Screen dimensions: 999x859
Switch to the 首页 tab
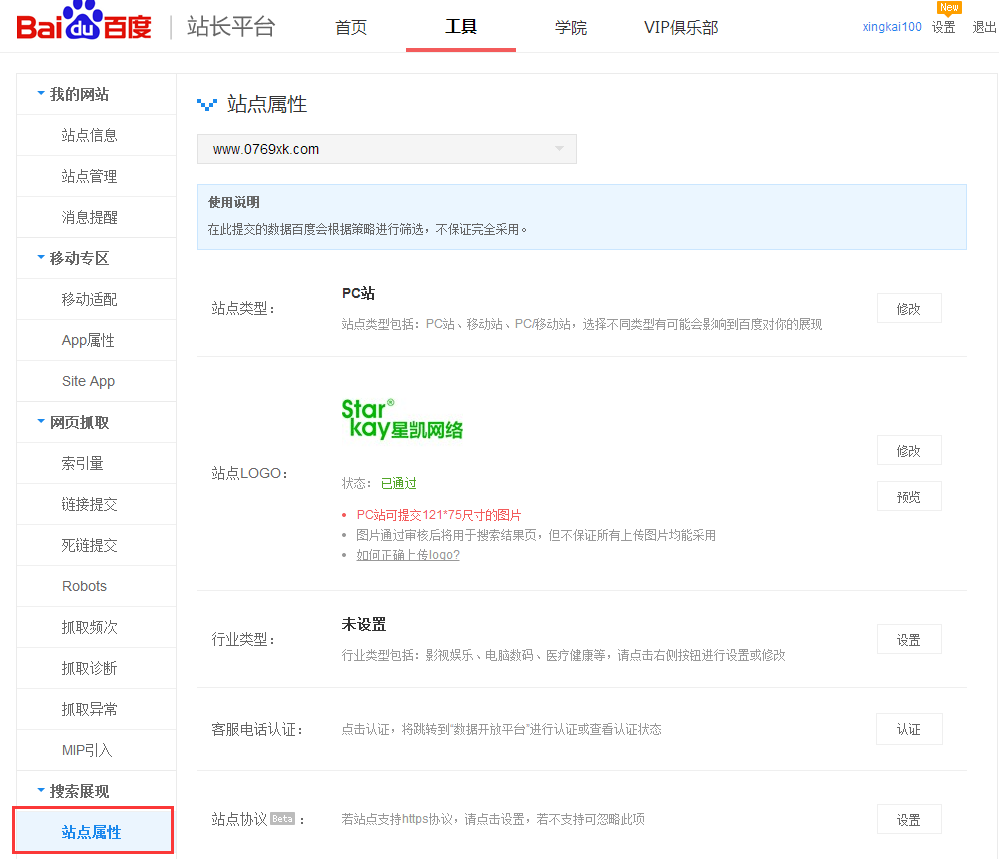tap(351, 27)
